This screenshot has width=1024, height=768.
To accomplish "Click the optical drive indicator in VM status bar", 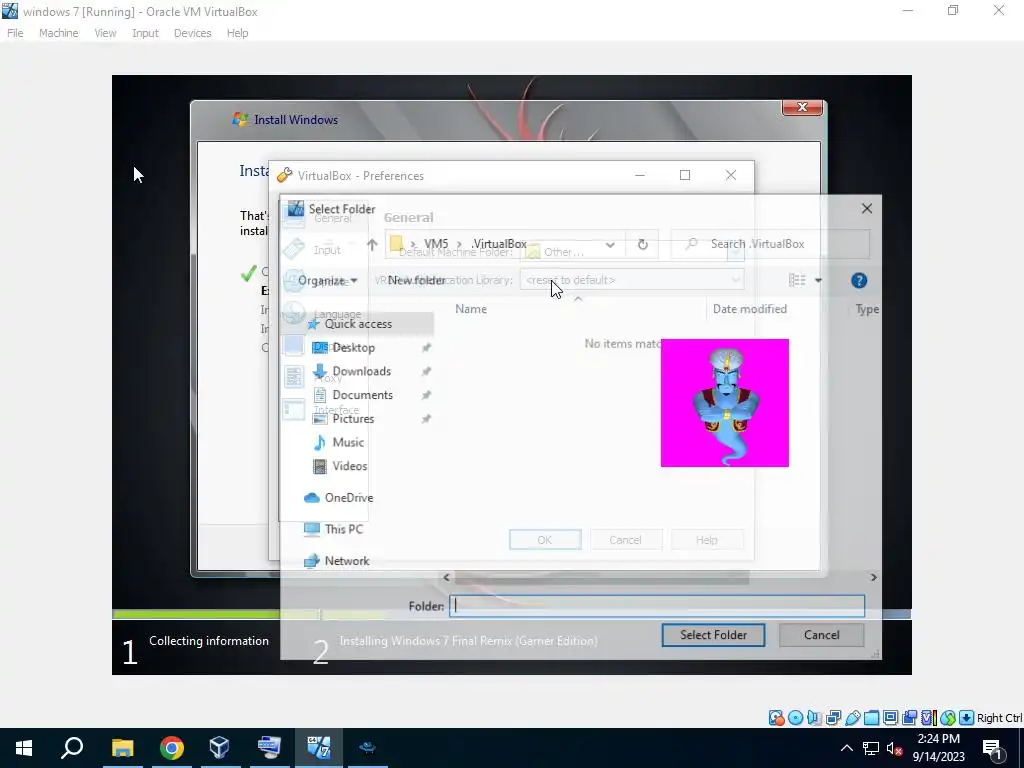I will [x=795, y=718].
